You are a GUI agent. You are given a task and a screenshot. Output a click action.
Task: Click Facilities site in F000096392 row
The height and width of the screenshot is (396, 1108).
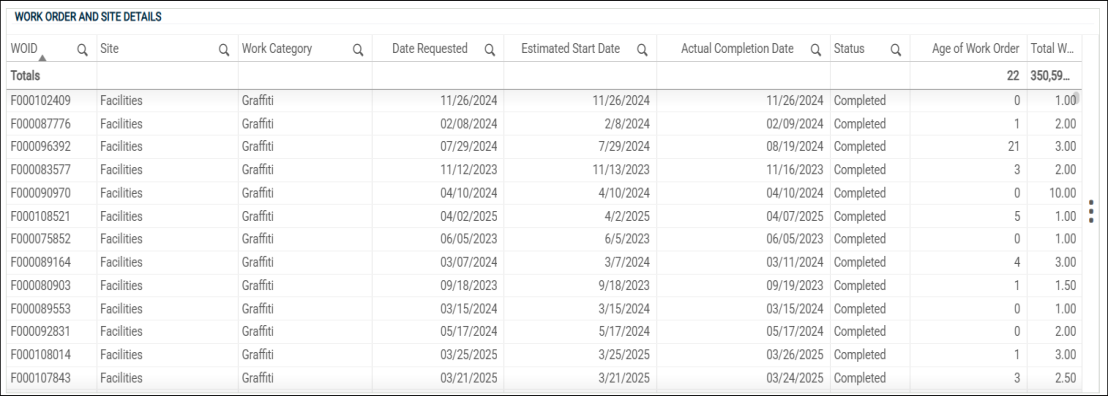click(x=121, y=146)
